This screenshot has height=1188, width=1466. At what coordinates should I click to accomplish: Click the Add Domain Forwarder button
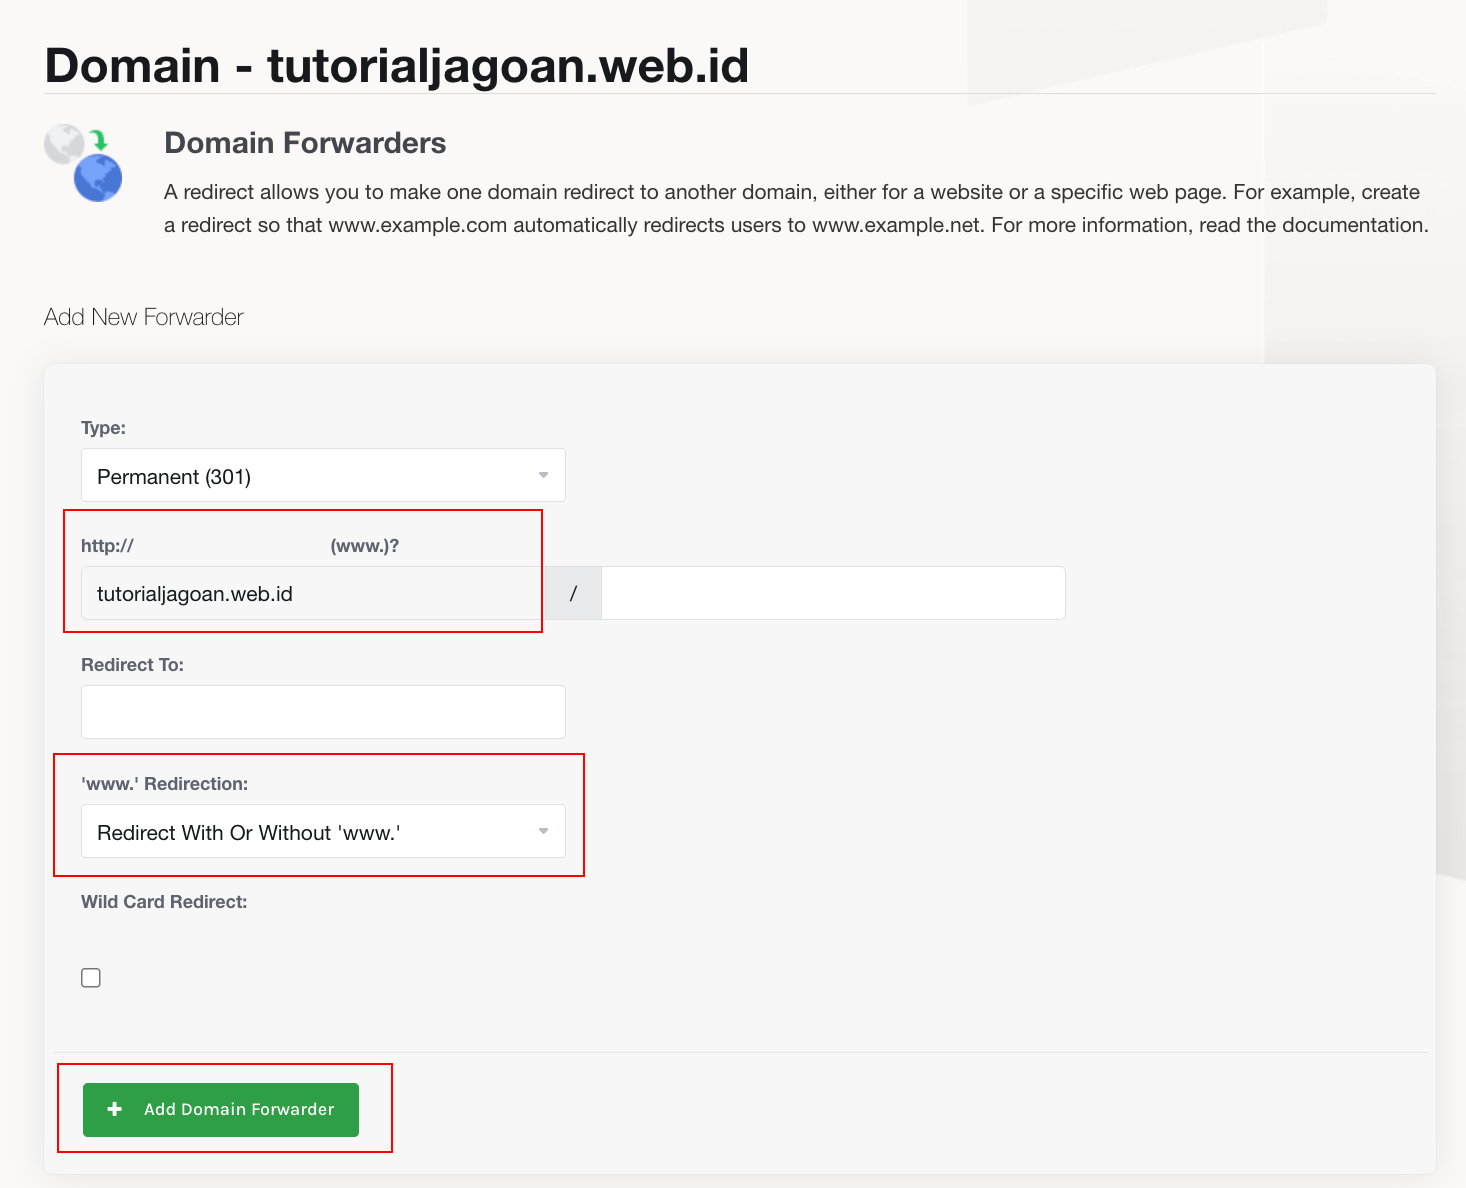coord(221,1110)
